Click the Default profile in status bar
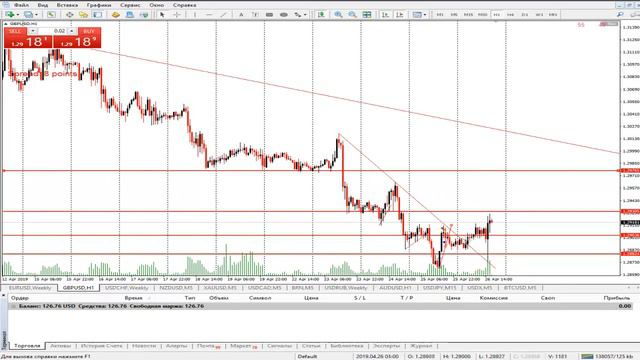Viewport: 640px width, 360px height. (x=307, y=356)
